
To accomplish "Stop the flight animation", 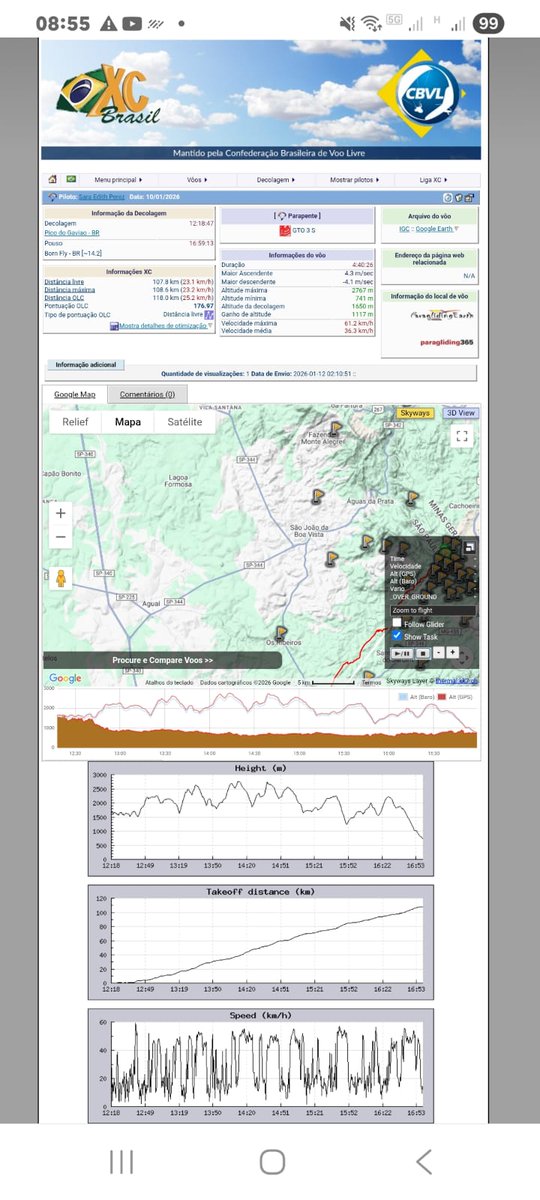I will point(423,652).
